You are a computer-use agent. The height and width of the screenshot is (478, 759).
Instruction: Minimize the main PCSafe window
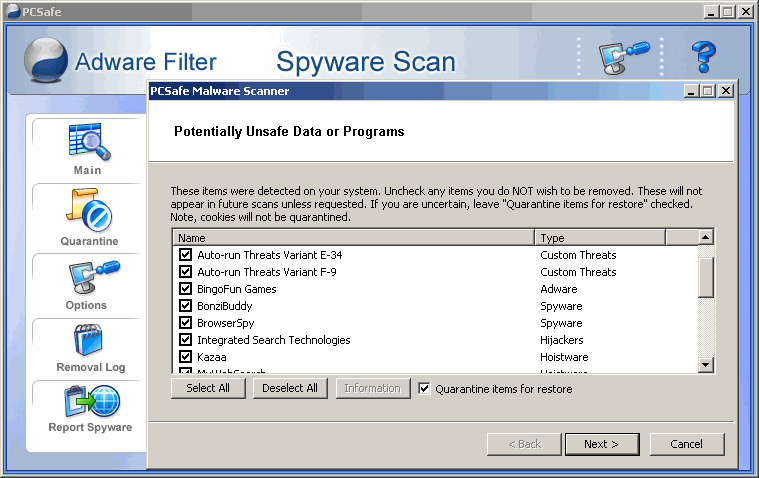tap(711, 12)
